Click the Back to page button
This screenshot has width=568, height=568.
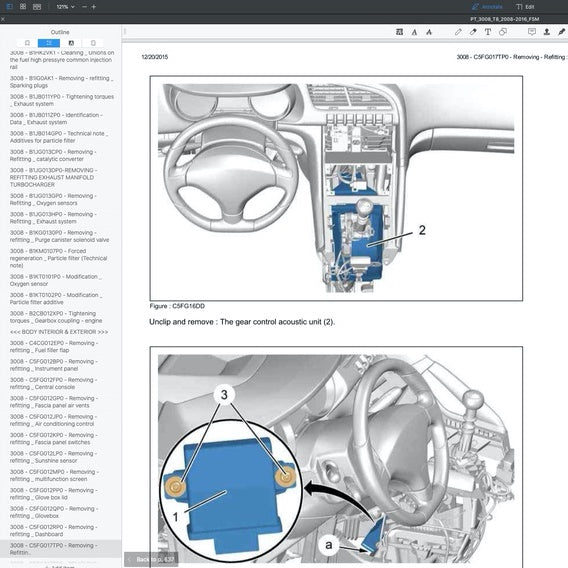151,560
